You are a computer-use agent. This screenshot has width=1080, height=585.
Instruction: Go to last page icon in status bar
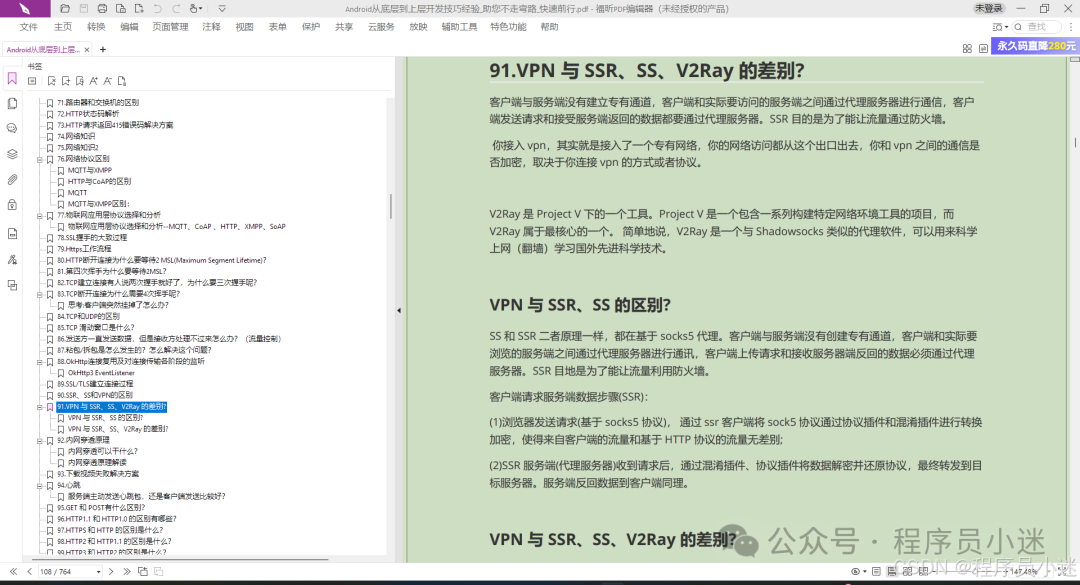click(127, 571)
